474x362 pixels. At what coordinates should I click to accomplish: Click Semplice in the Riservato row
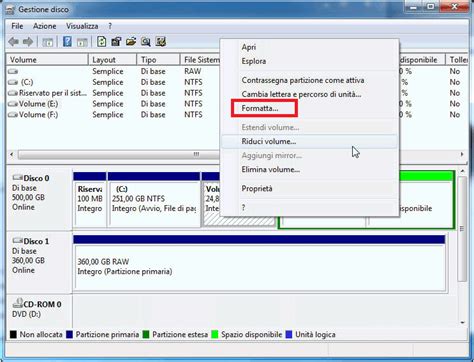pyautogui.click(x=108, y=93)
